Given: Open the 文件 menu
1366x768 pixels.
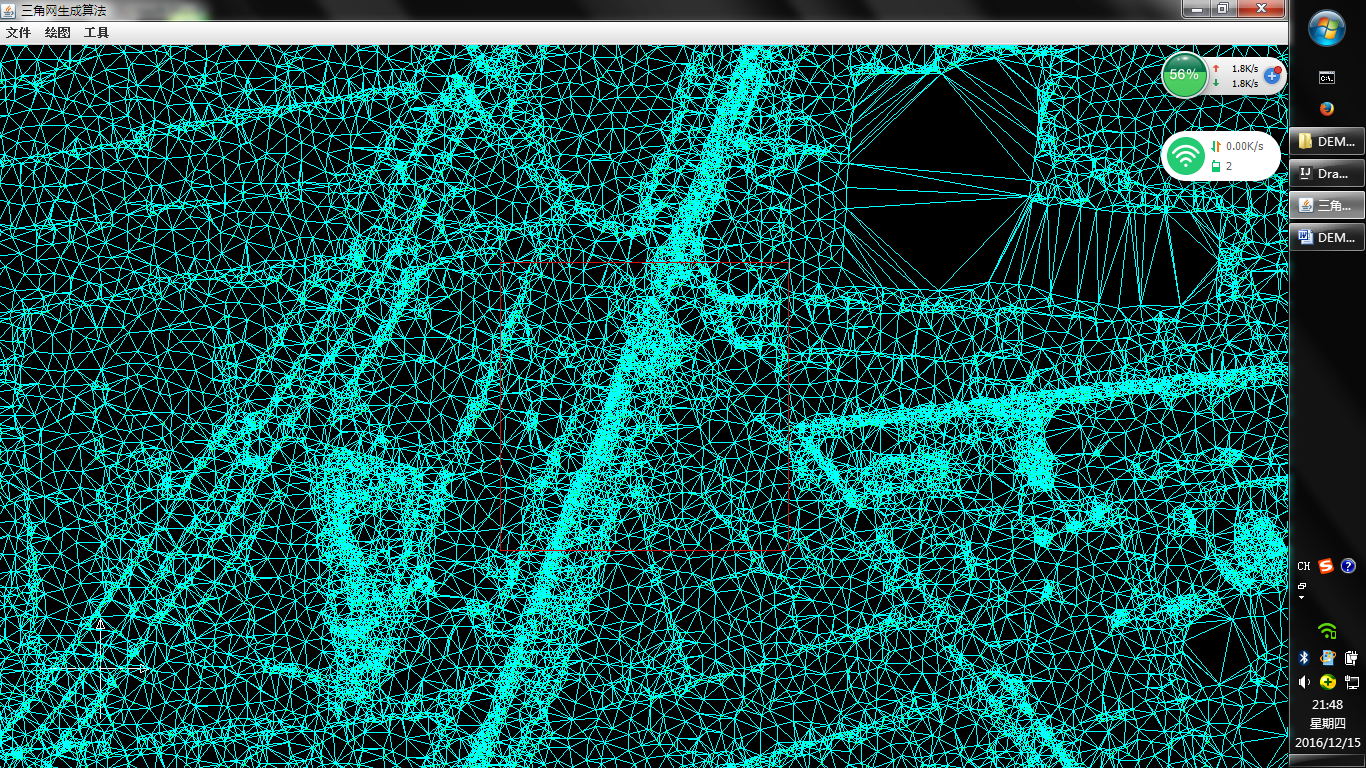Looking at the screenshot, I should point(18,33).
